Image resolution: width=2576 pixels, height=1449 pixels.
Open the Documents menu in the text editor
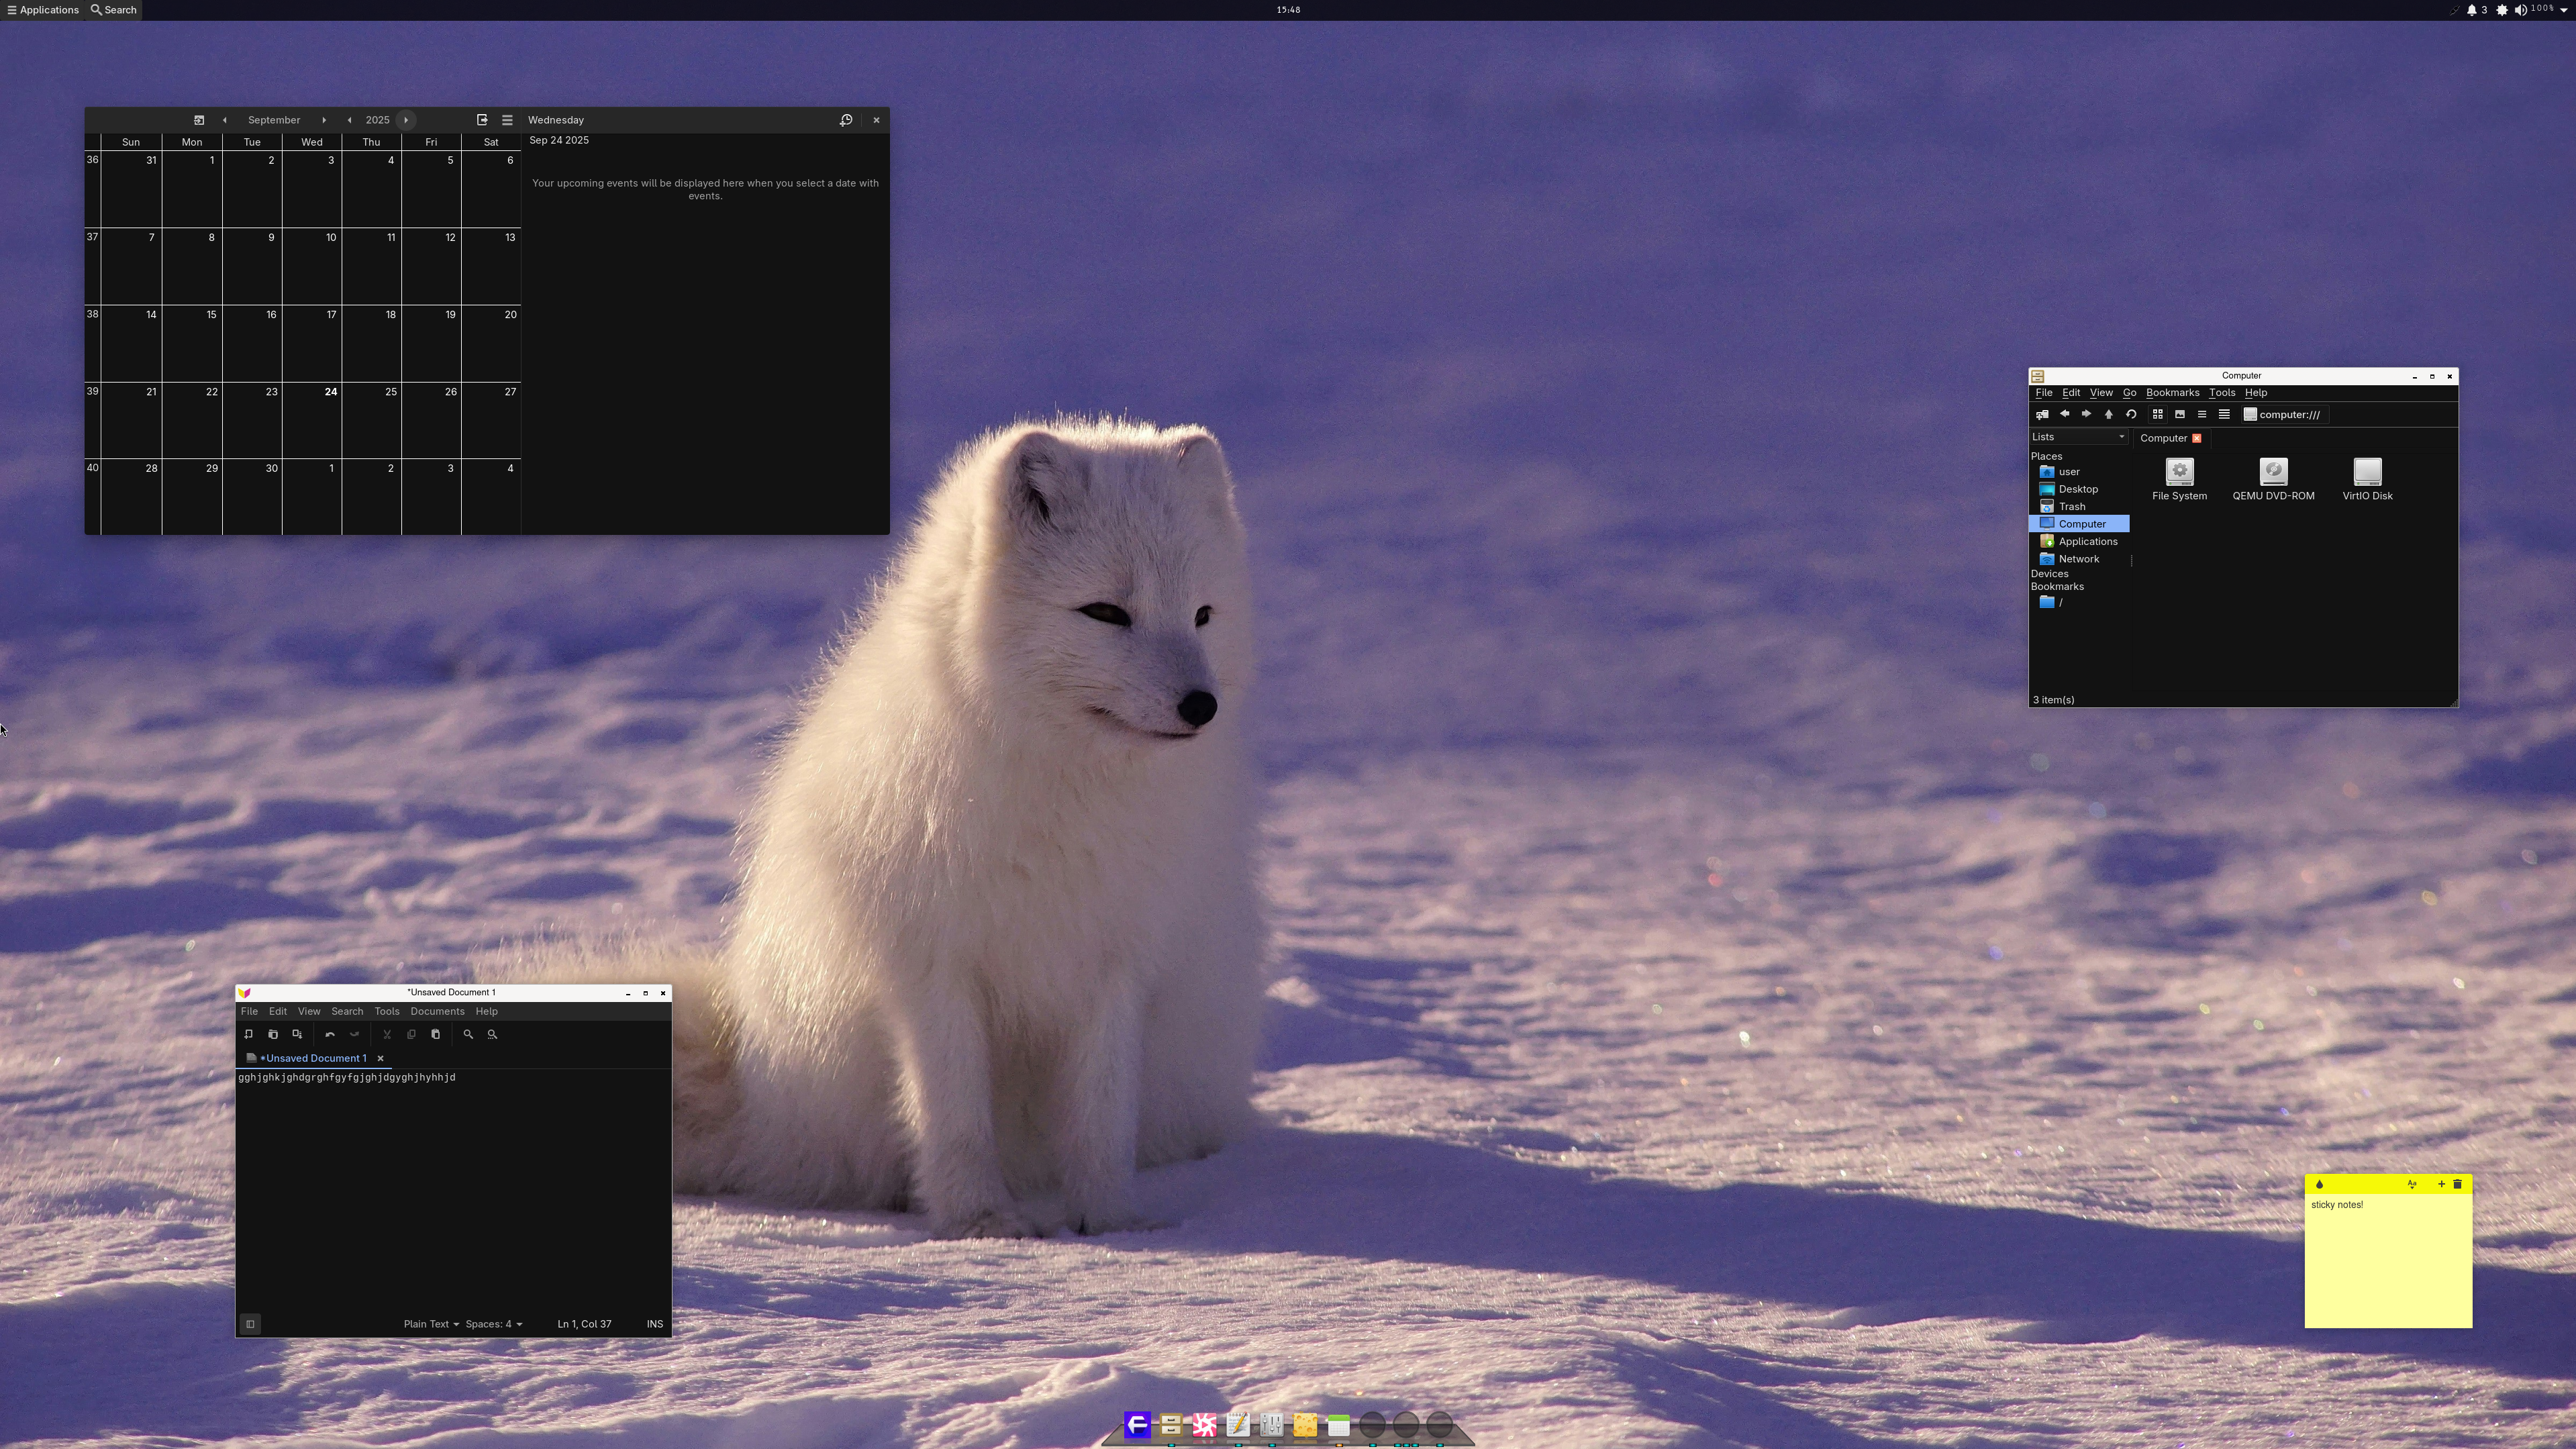[437, 1011]
